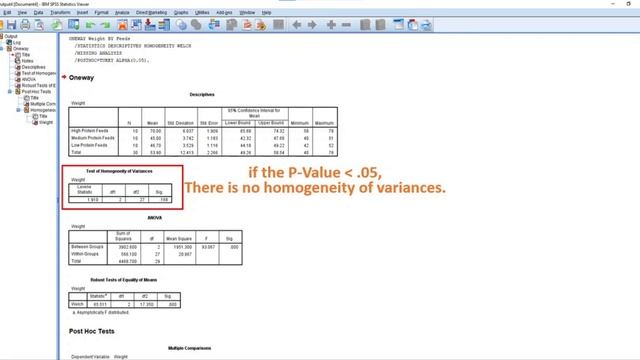Click the Save document toolbar icon
Screen dimensions: 640x360
[11, 25]
